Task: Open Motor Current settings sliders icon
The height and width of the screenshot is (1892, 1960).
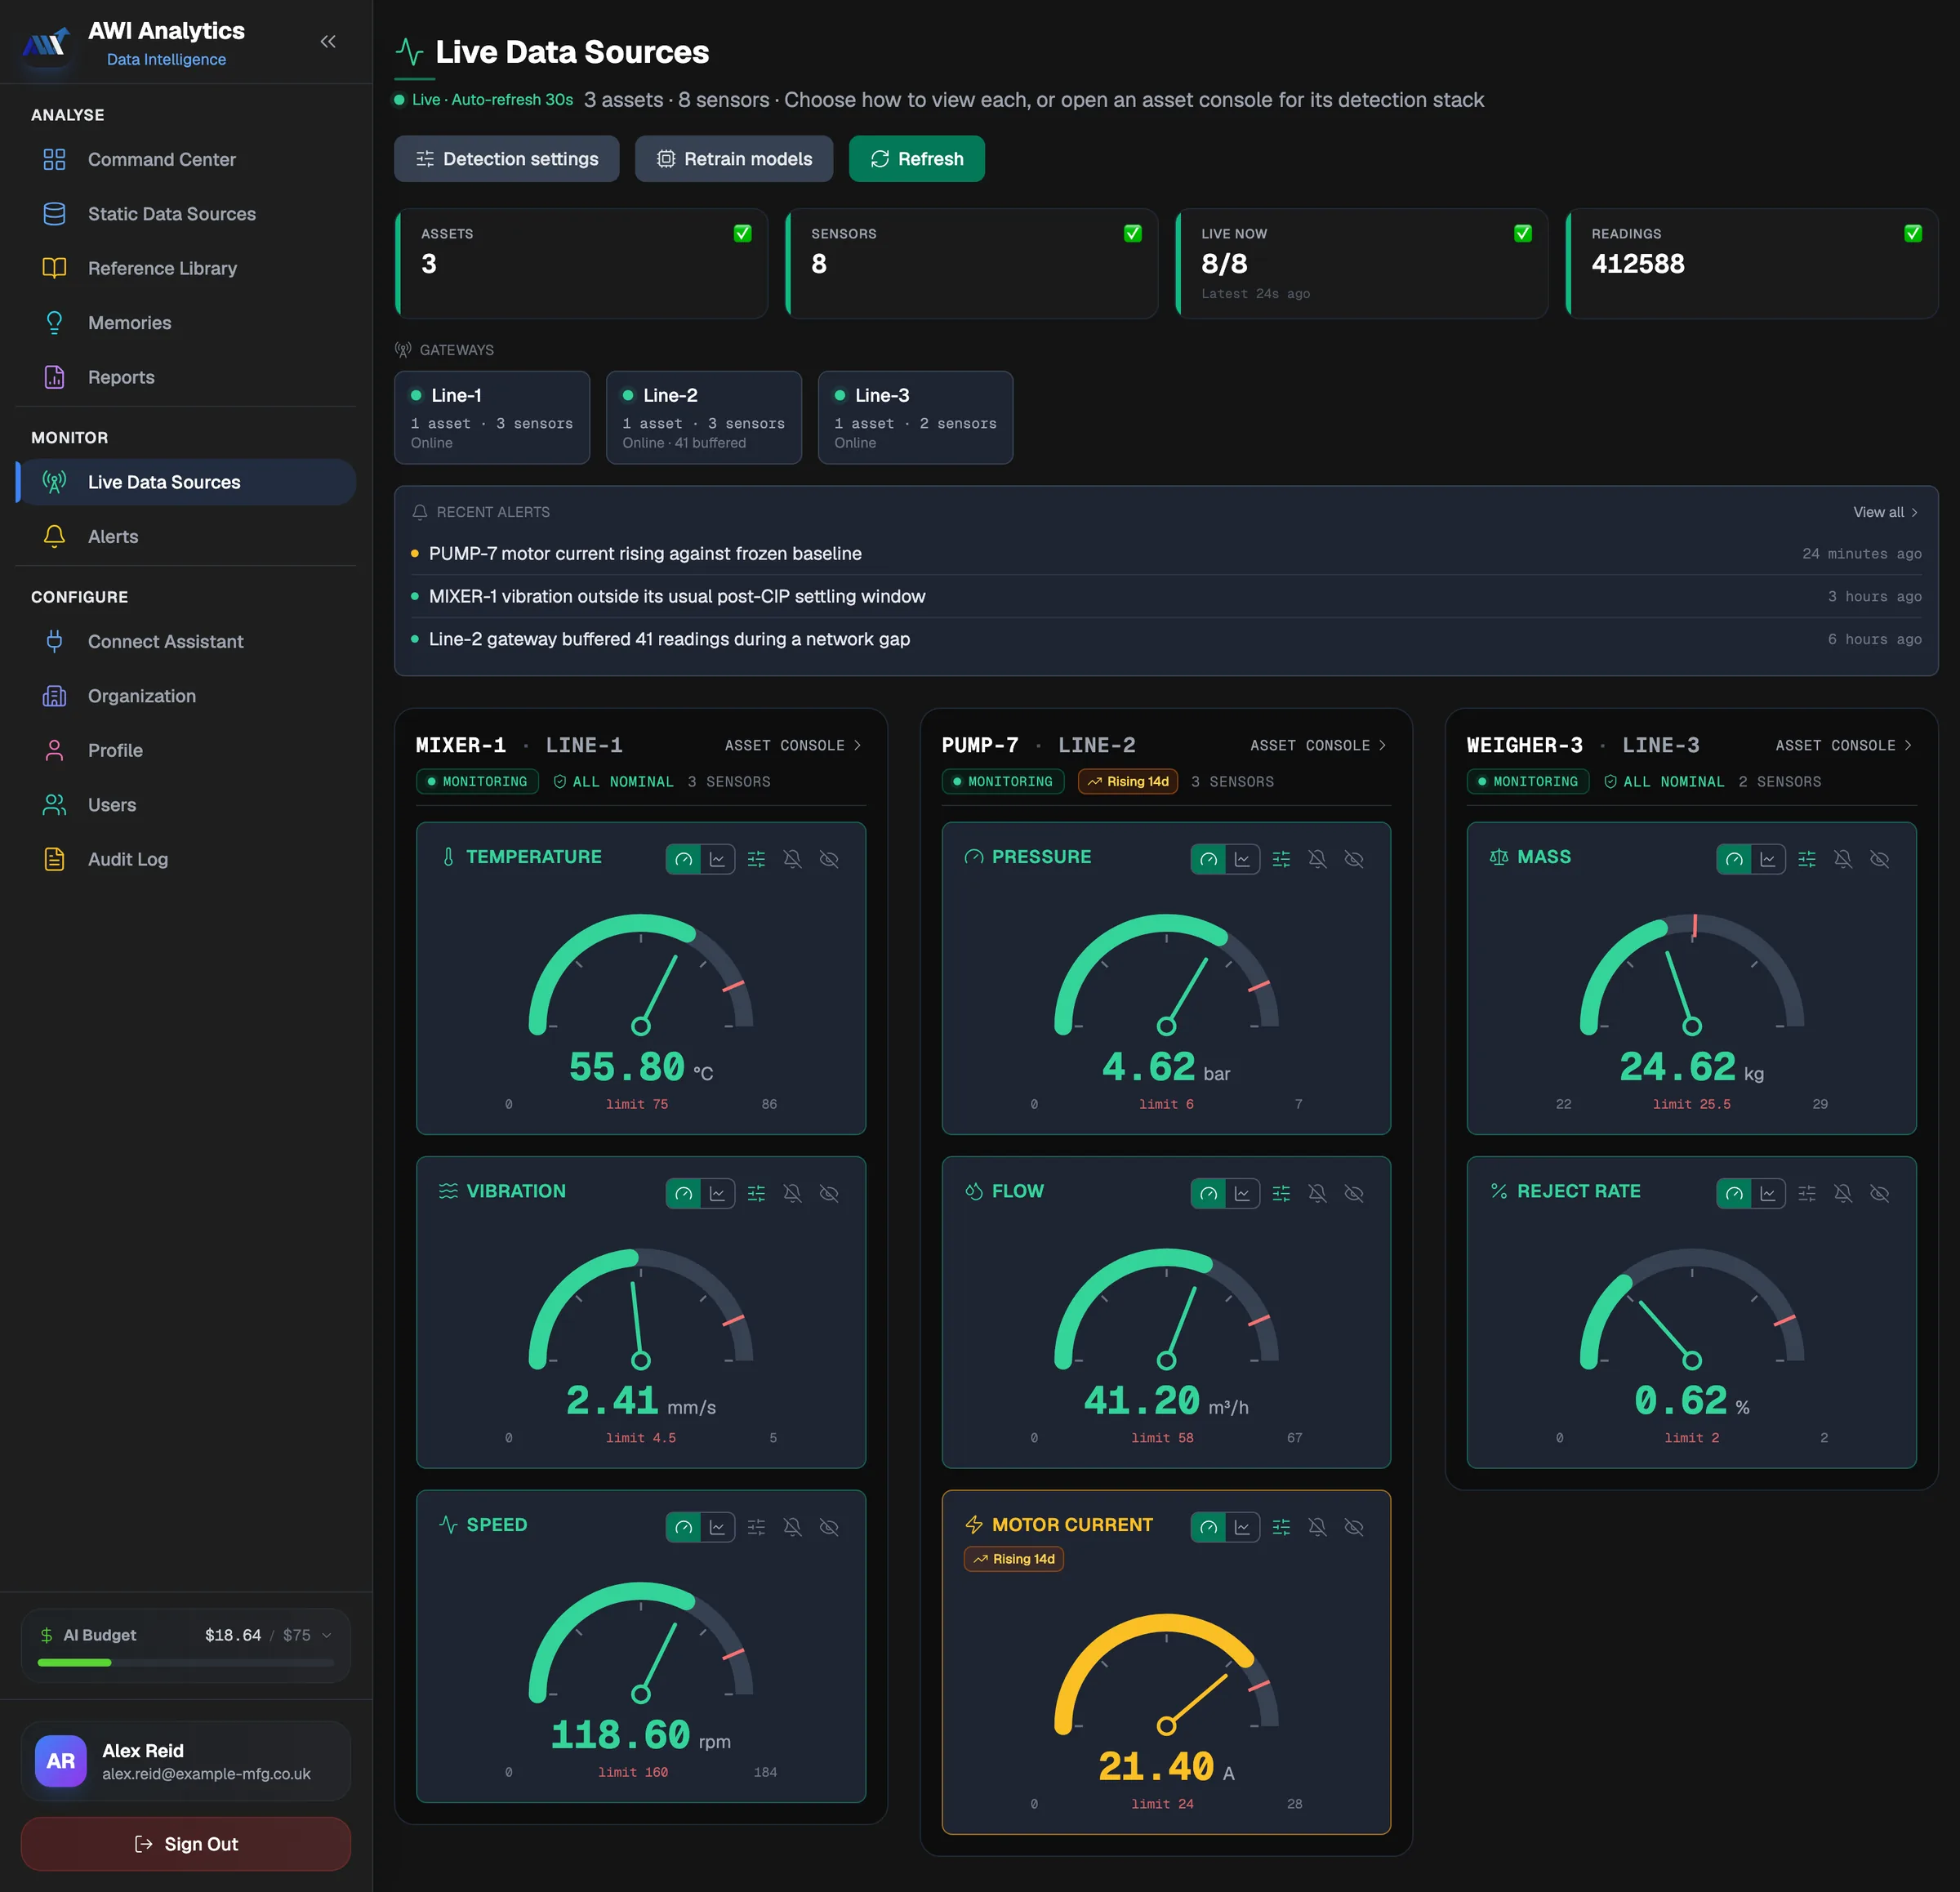Action: [x=1281, y=1527]
